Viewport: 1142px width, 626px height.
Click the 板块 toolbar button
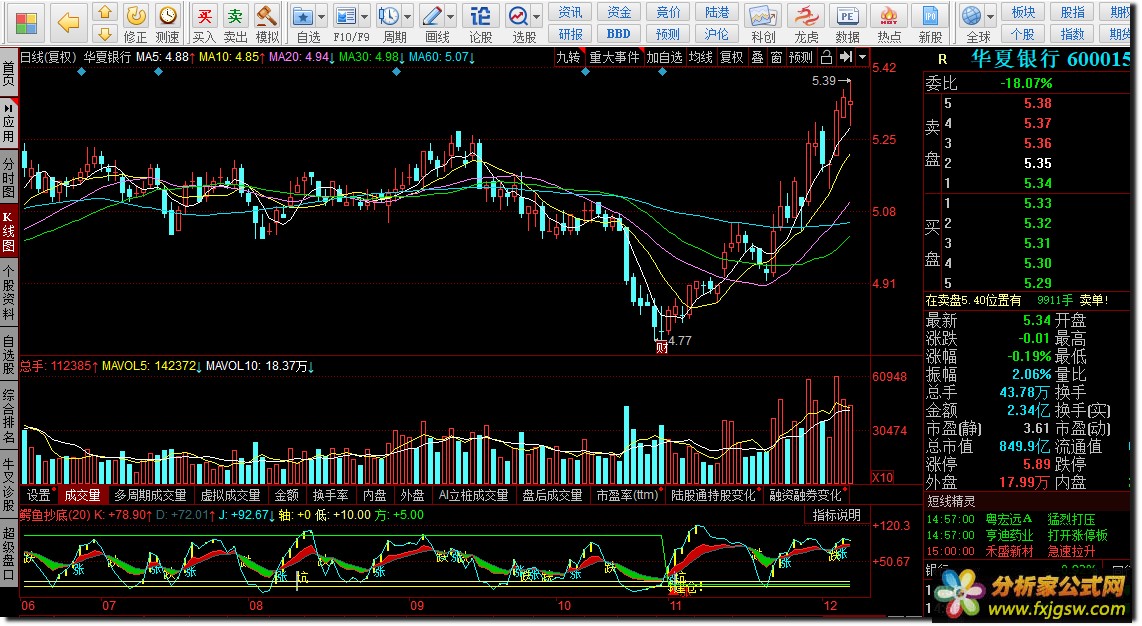pos(1023,12)
